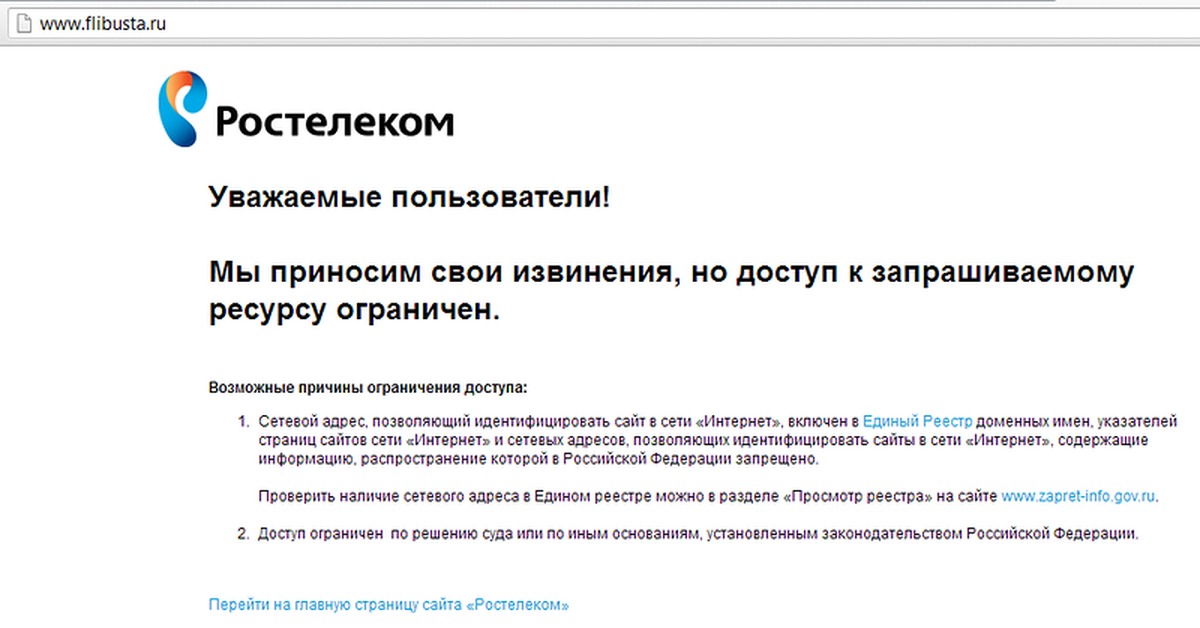Click list number 1 of access reasons
The height and width of the screenshot is (628, 1200).
coord(243,421)
